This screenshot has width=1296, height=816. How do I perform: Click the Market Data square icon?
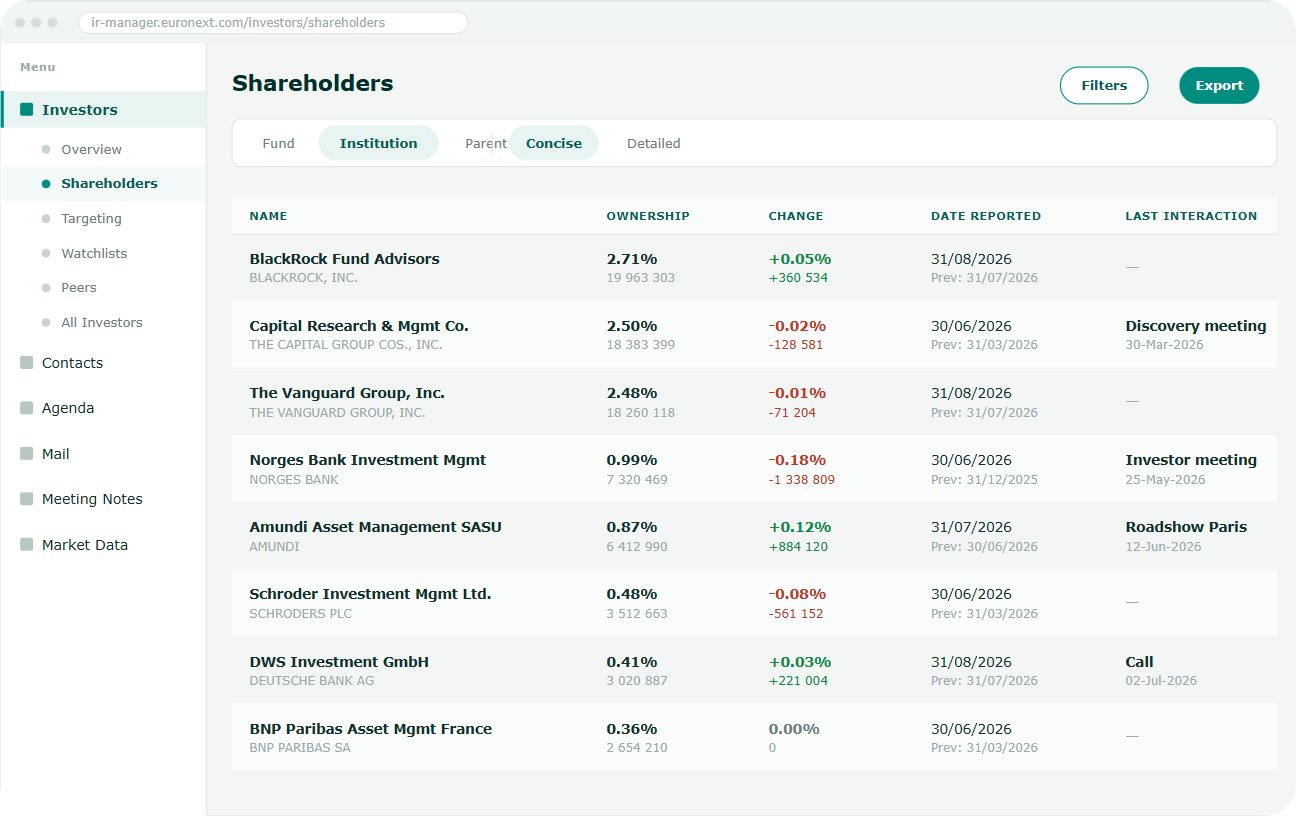point(27,545)
